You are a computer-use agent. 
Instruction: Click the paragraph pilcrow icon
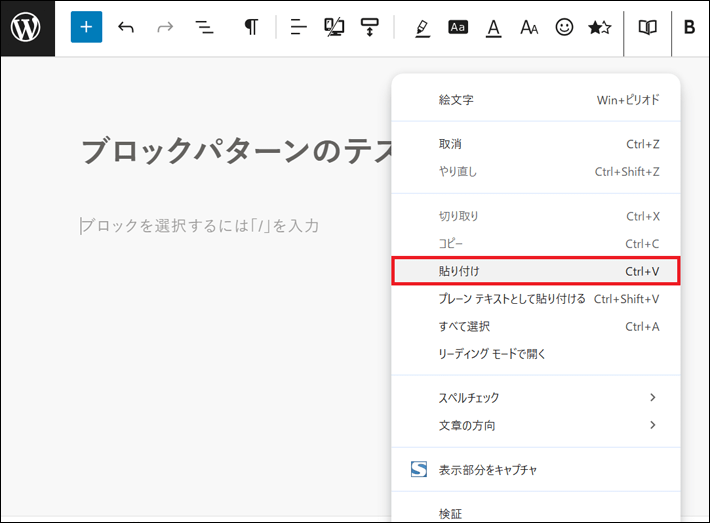[x=251, y=28]
